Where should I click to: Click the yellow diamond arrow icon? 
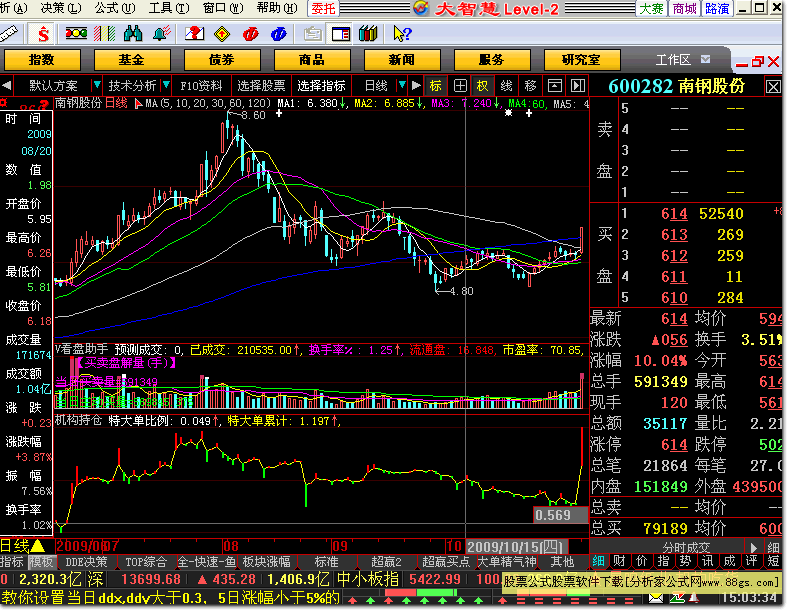(222, 34)
